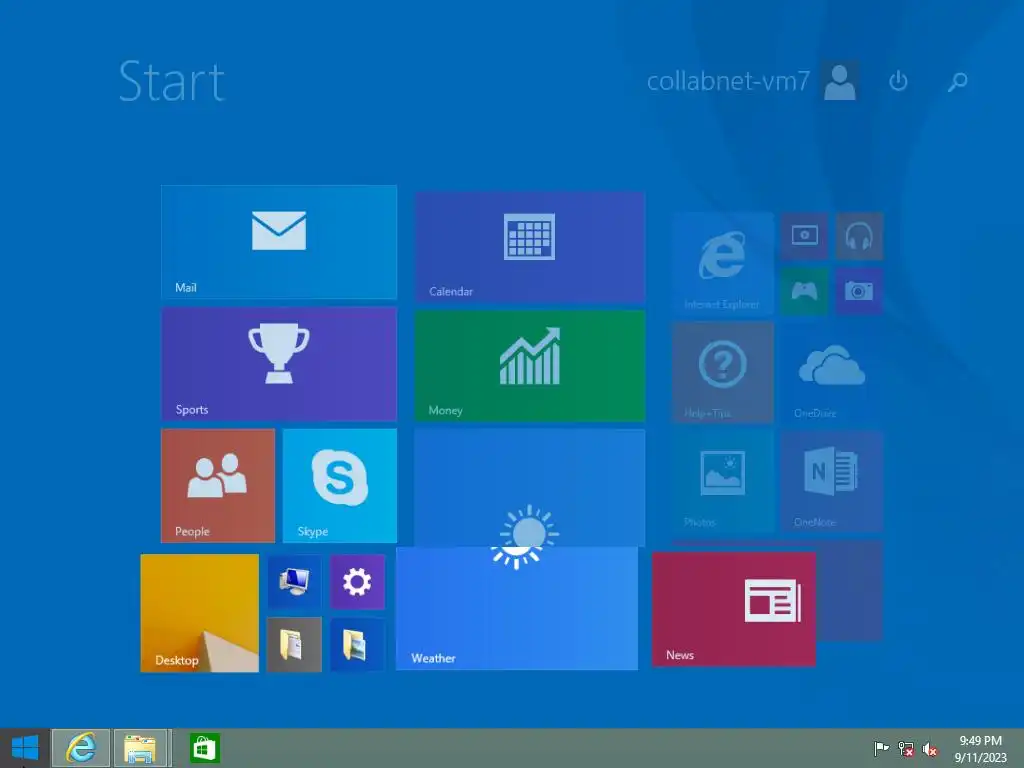
Task: Open Internet Explorer from the taskbar
Action: coord(81,748)
